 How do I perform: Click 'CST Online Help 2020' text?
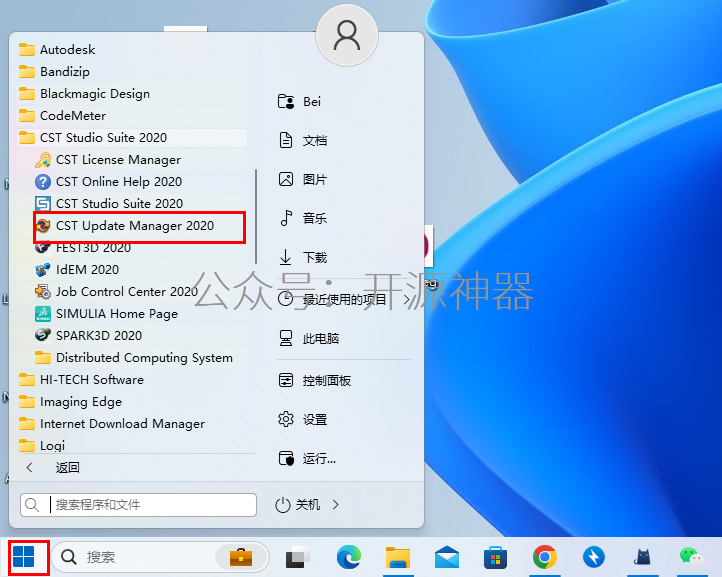click(119, 182)
